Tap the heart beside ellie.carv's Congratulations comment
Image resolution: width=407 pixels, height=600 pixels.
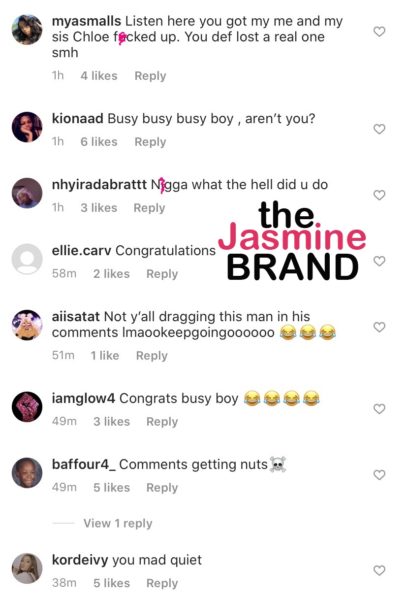379,261
